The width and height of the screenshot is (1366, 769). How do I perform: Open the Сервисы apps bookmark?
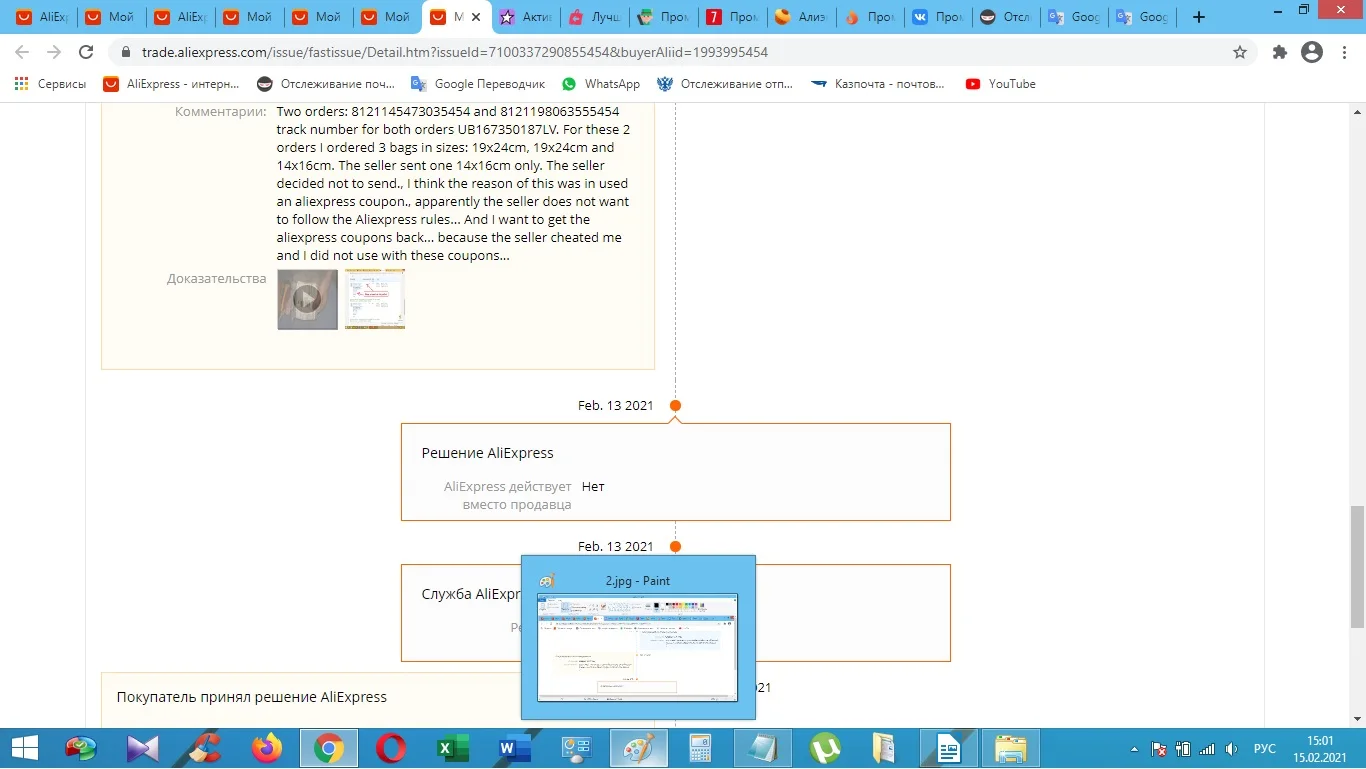click(50, 84)
